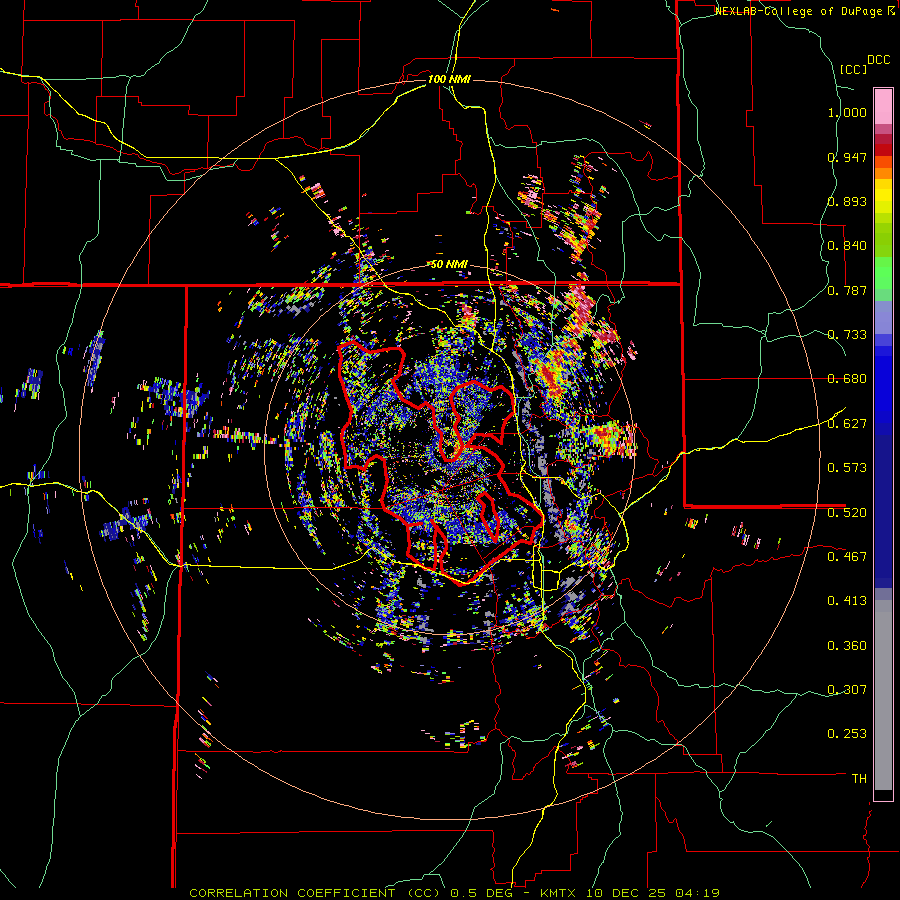Screen dimensions: 900x900
Task: Select the 0.307 scale value label
Action: pos(847,689)
